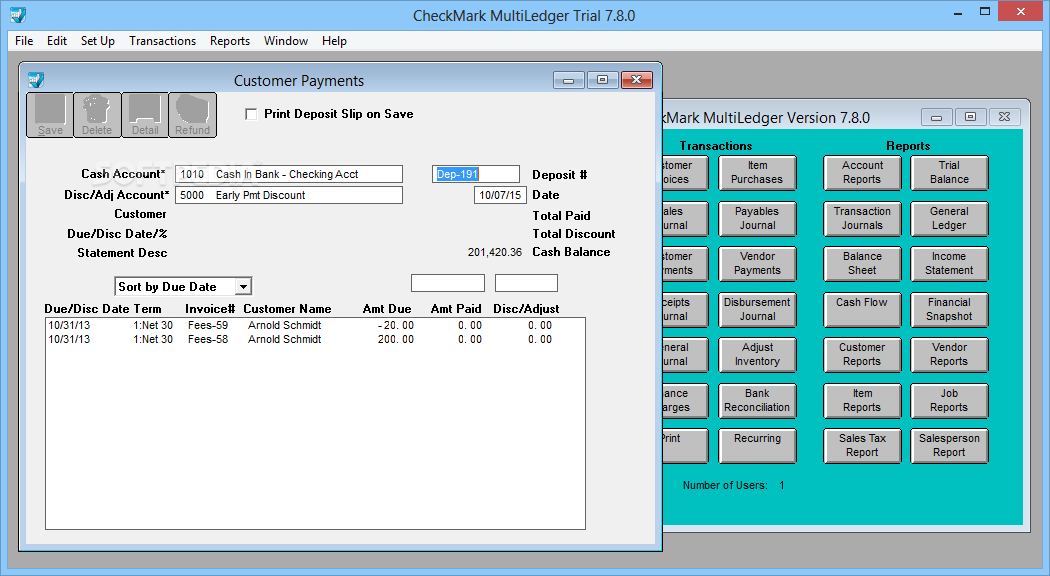Click the Cash Account field
1050x576 pixels.
point(289,174)
